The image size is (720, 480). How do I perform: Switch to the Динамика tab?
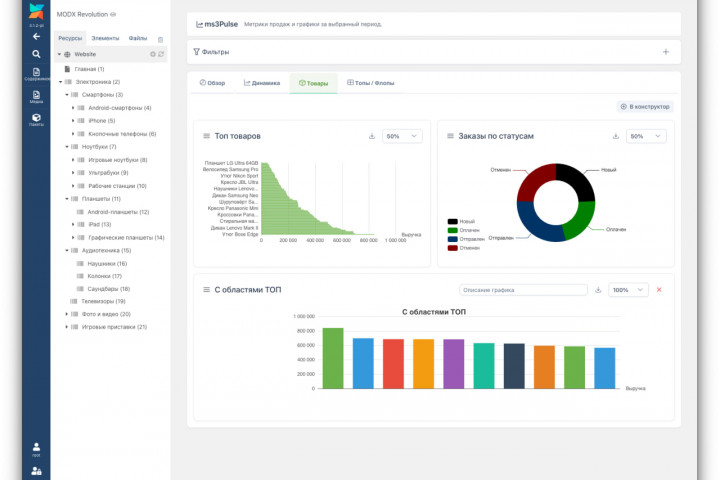(x=262, y=84)
